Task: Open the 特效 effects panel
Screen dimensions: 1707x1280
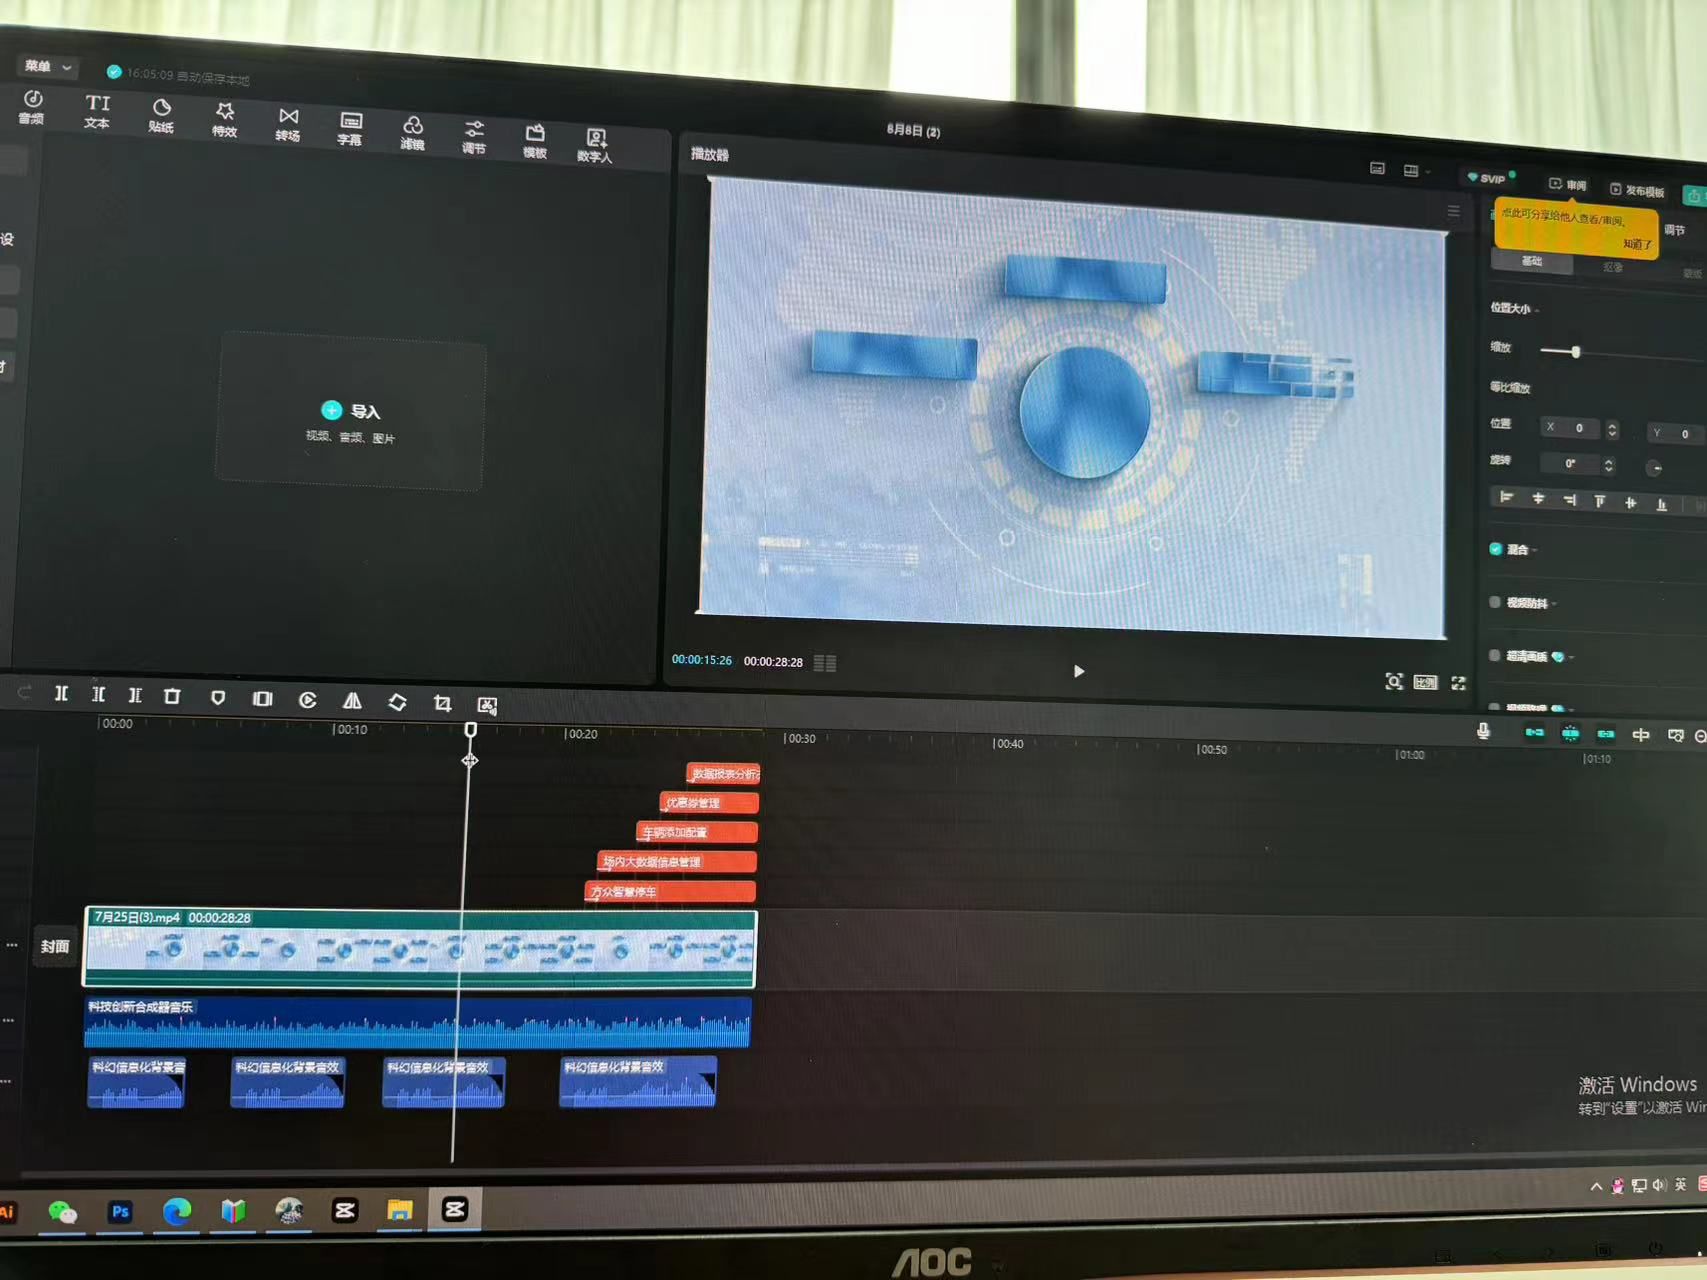Action: tap(224, 119)
